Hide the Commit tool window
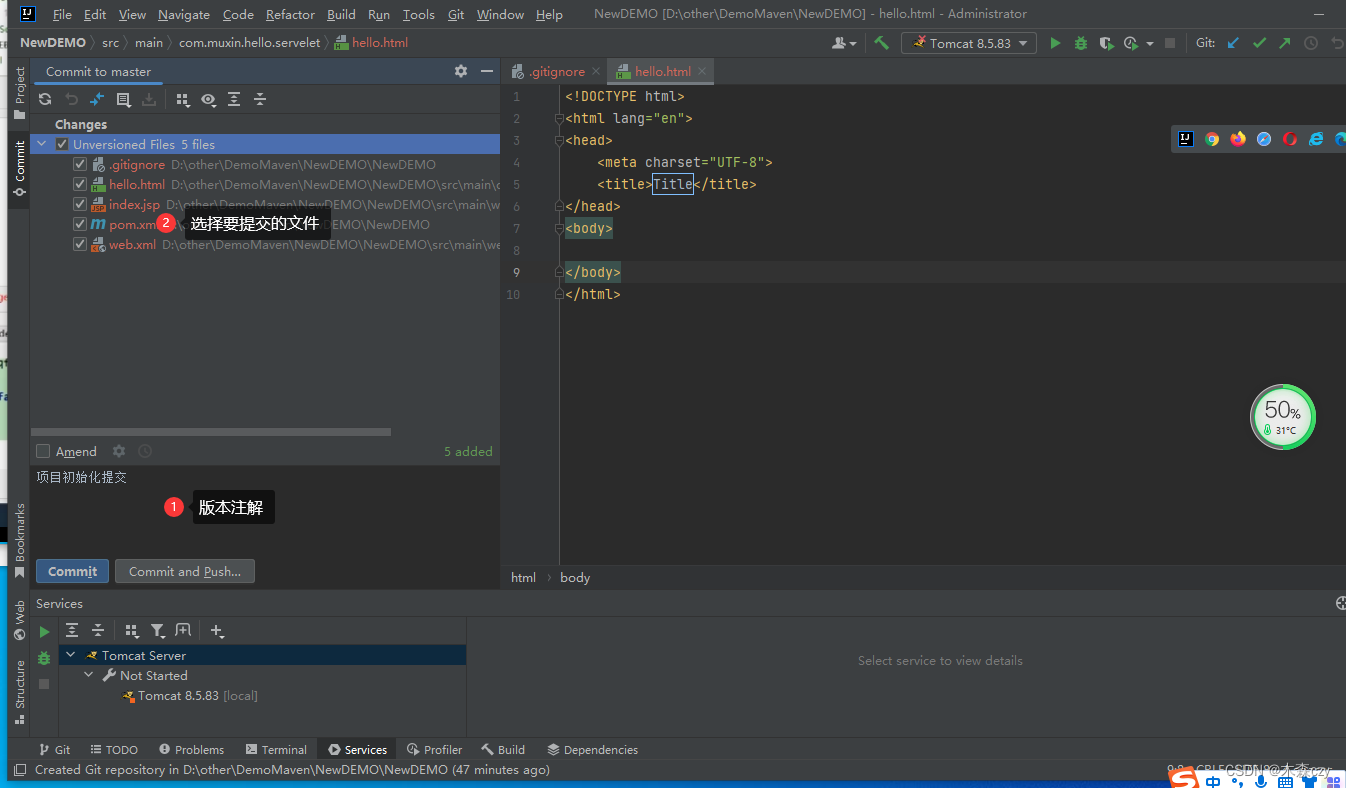The width and height of the screenshot is (1346, 788). click(487, 71)
